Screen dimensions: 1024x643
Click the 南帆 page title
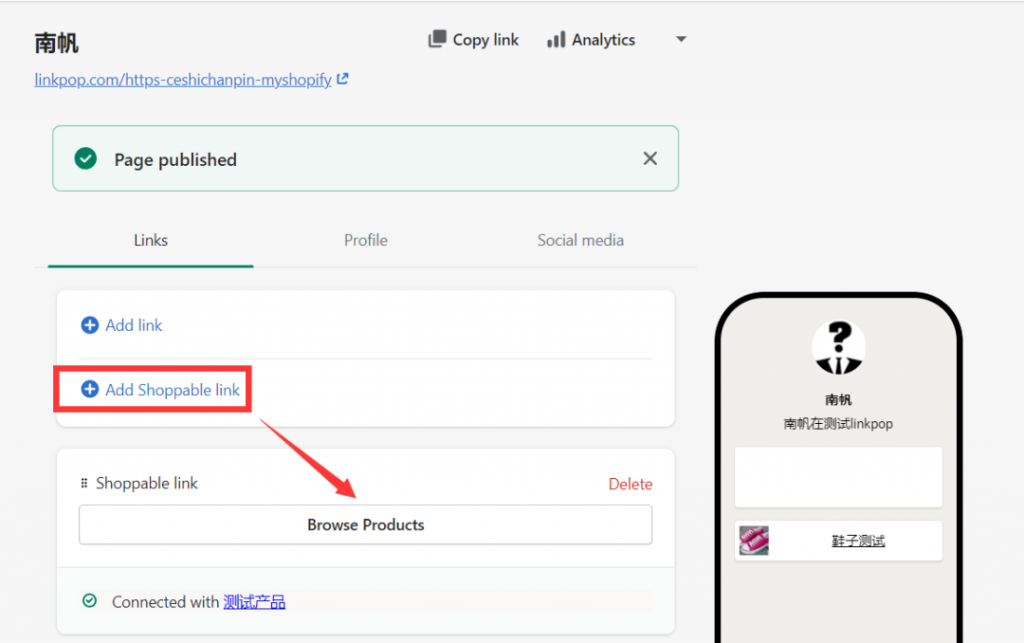[56, 43]
